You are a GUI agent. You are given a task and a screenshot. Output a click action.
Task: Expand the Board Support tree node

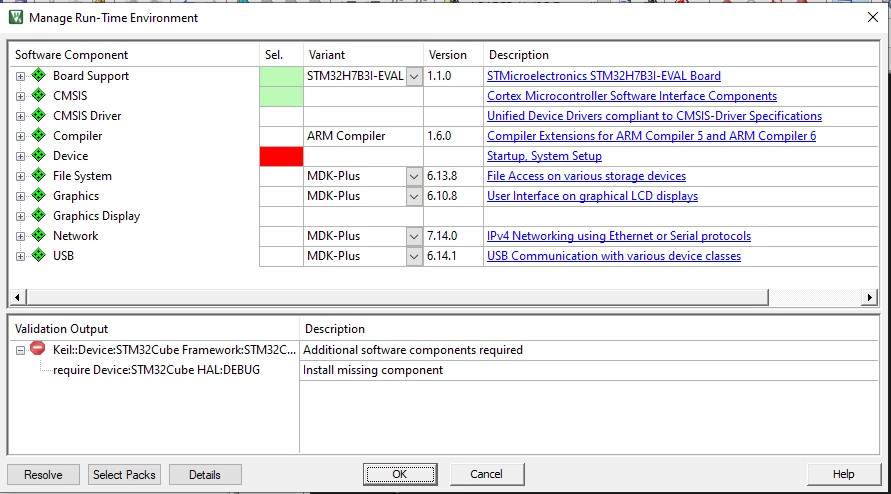tap(20, 76)
